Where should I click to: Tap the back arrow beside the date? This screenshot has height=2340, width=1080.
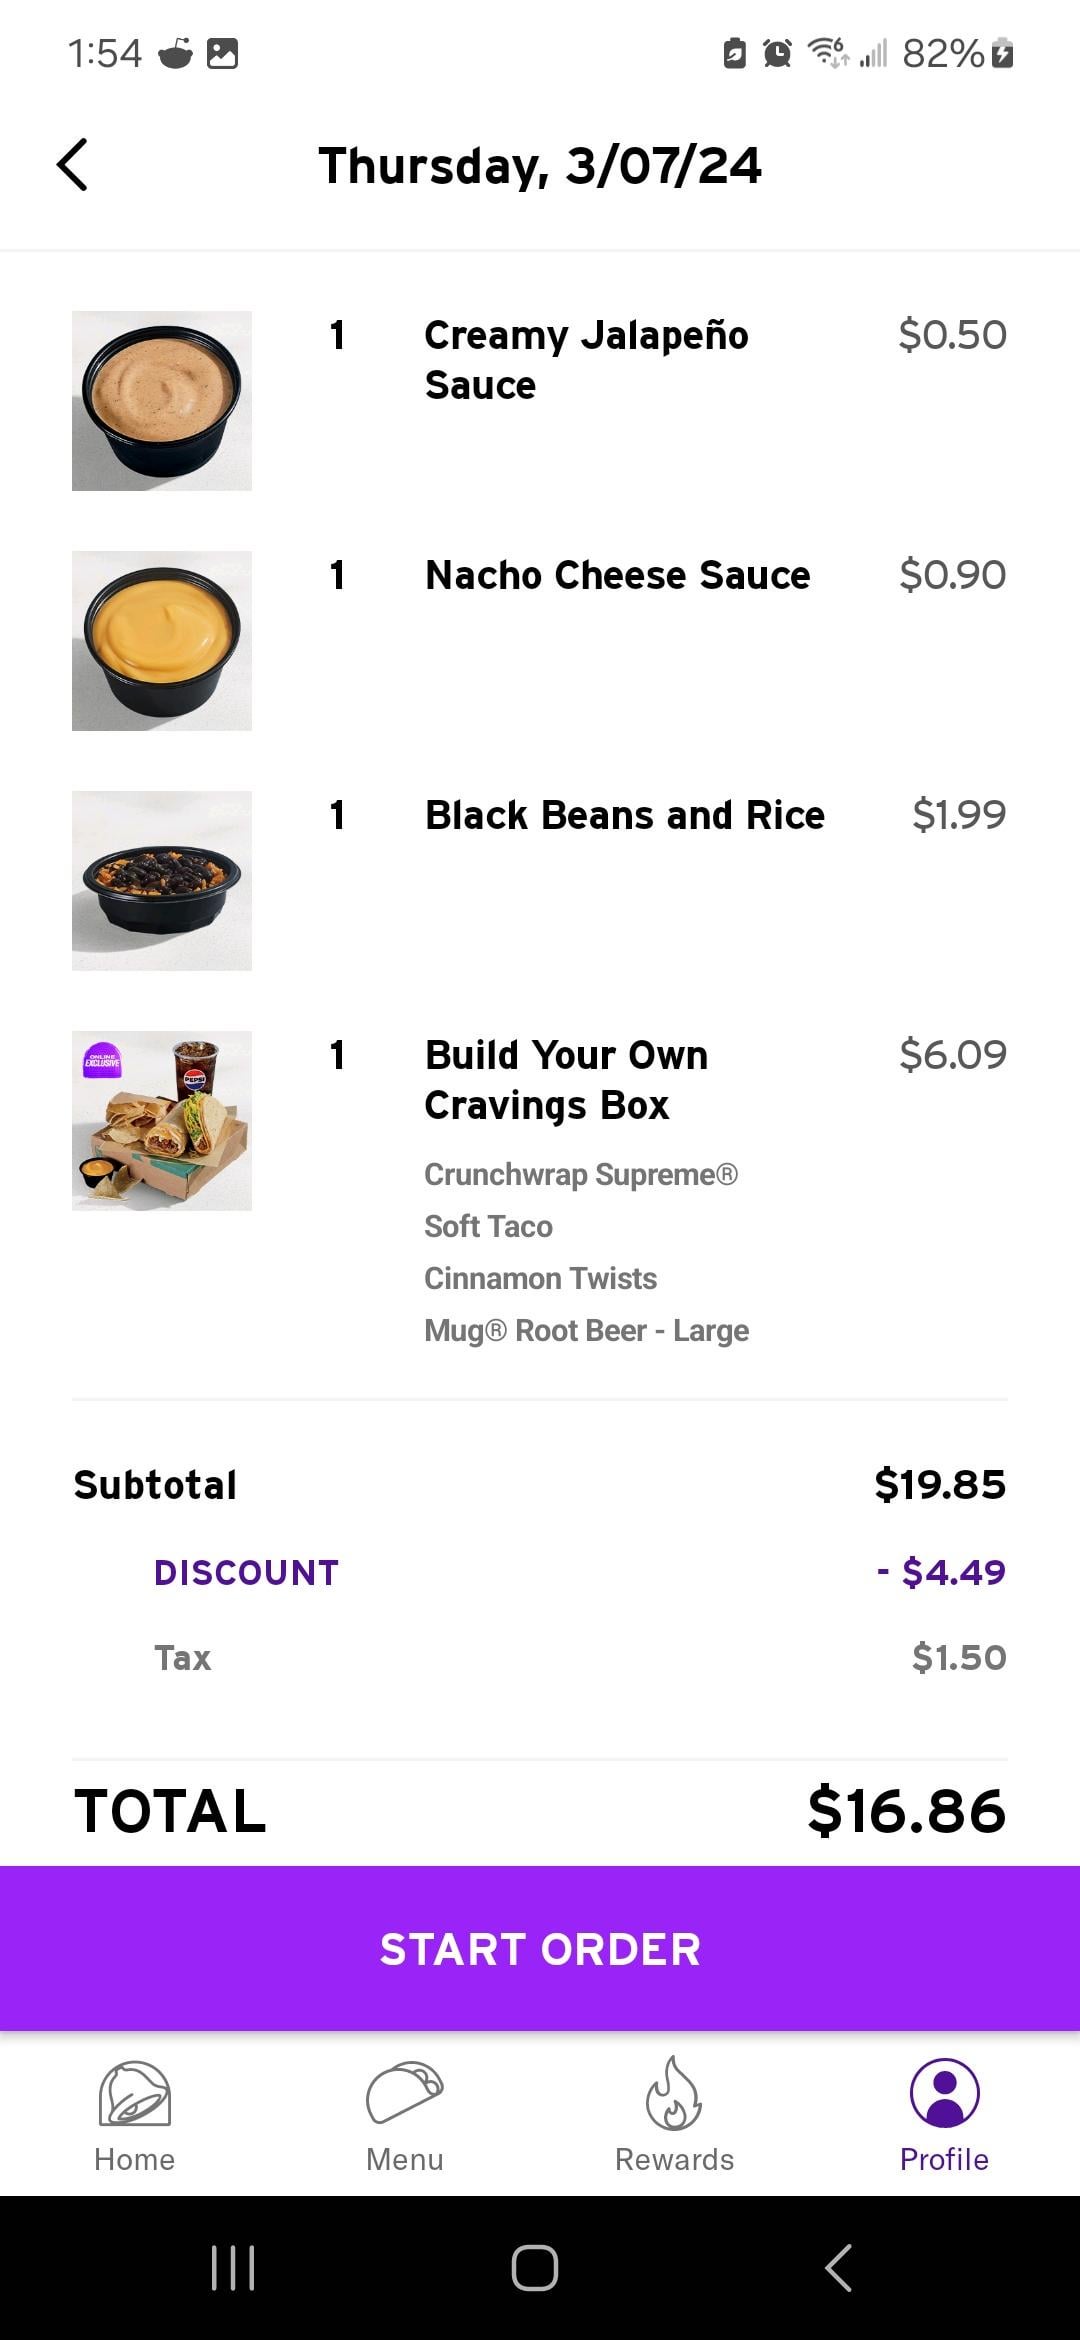pyautogui.click(x=72, y=165)
